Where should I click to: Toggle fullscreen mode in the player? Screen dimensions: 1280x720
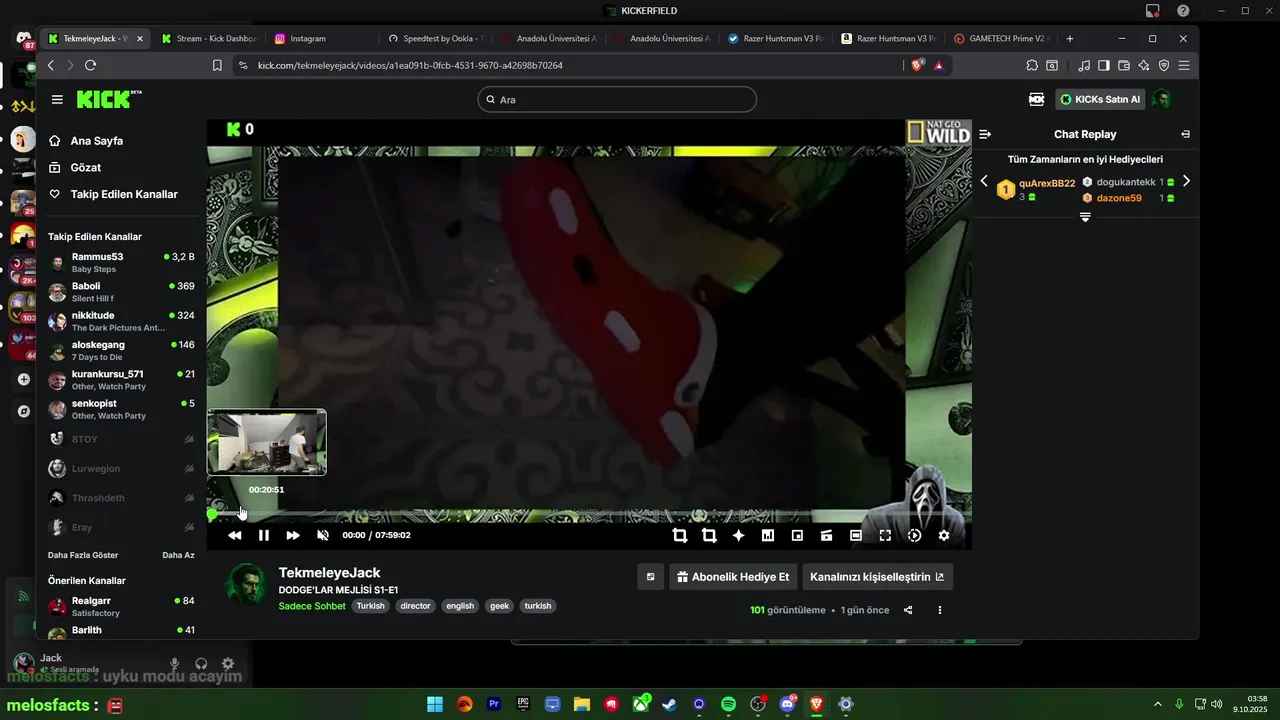point(885,535)
